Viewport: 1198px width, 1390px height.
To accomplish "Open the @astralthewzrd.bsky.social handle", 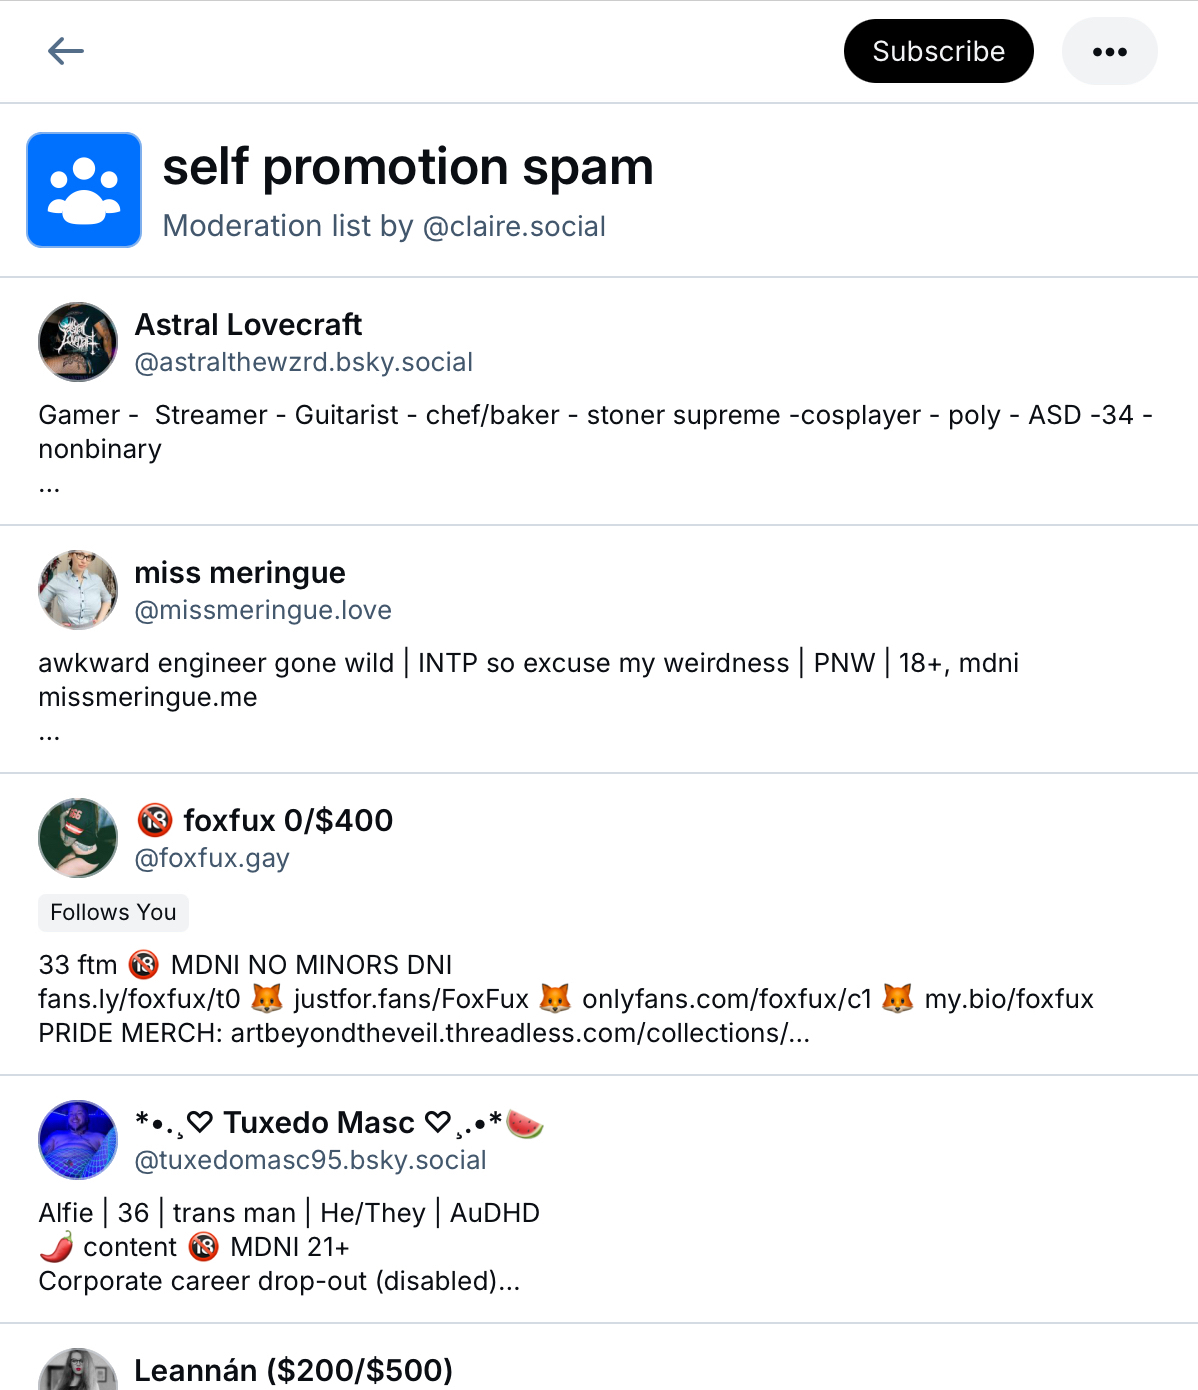I will pos(304,362).
